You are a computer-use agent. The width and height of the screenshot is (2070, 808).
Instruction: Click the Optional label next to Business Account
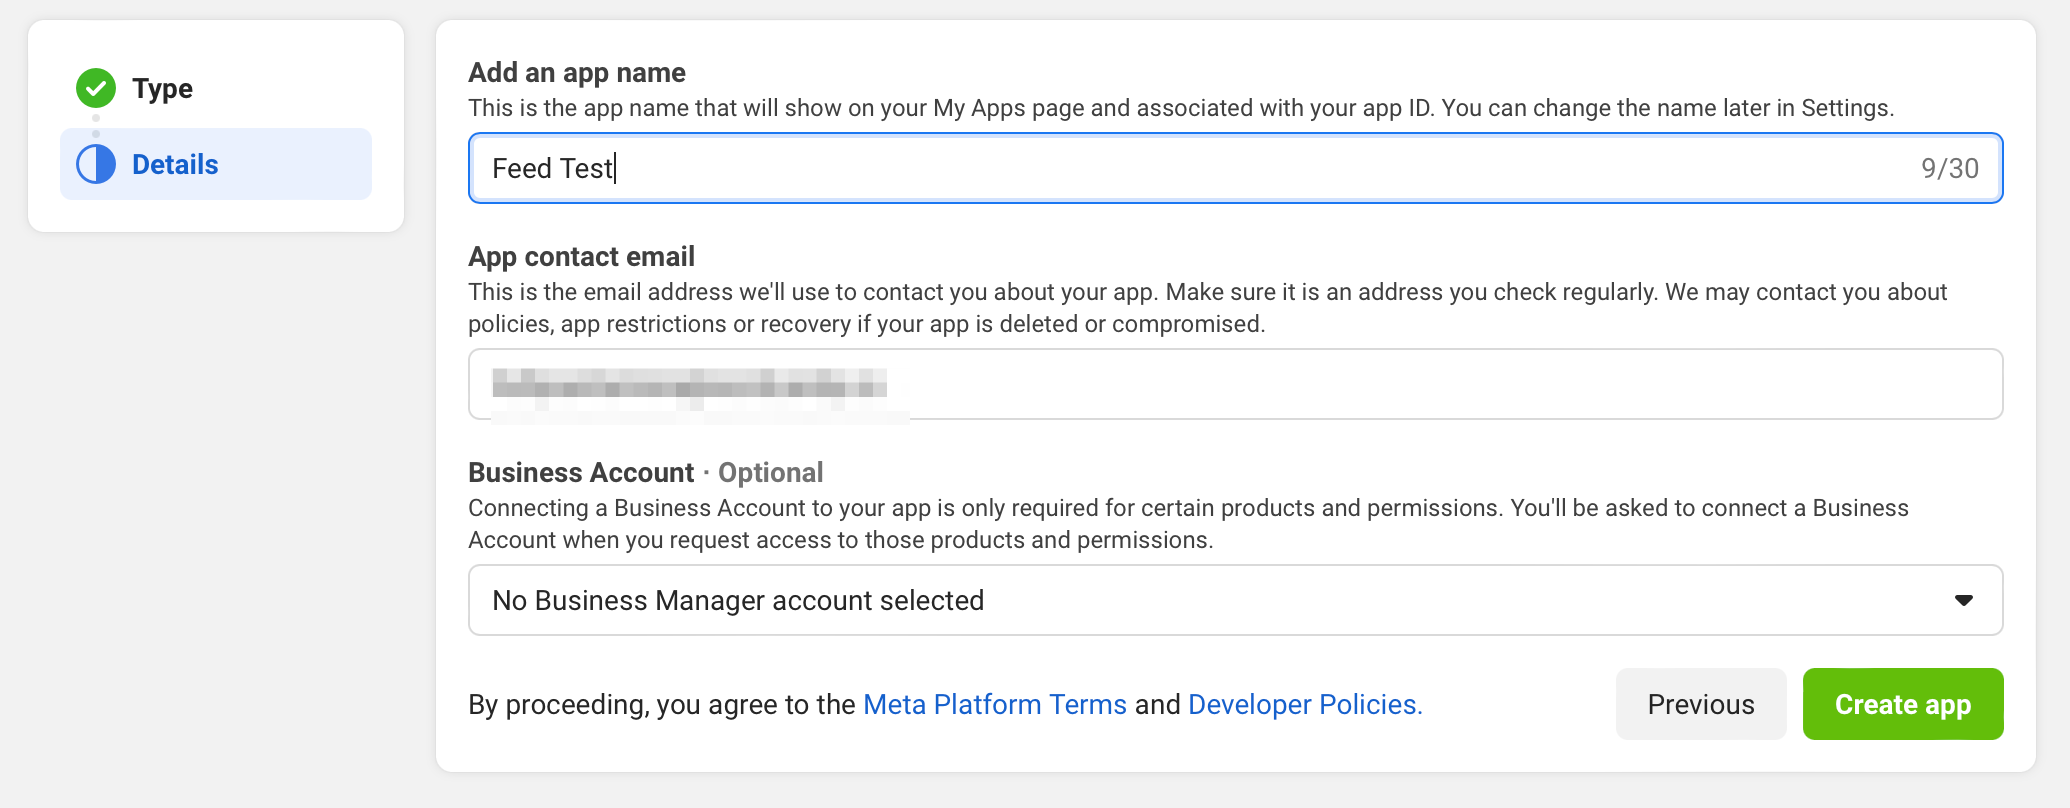click(x=770, y=472)
